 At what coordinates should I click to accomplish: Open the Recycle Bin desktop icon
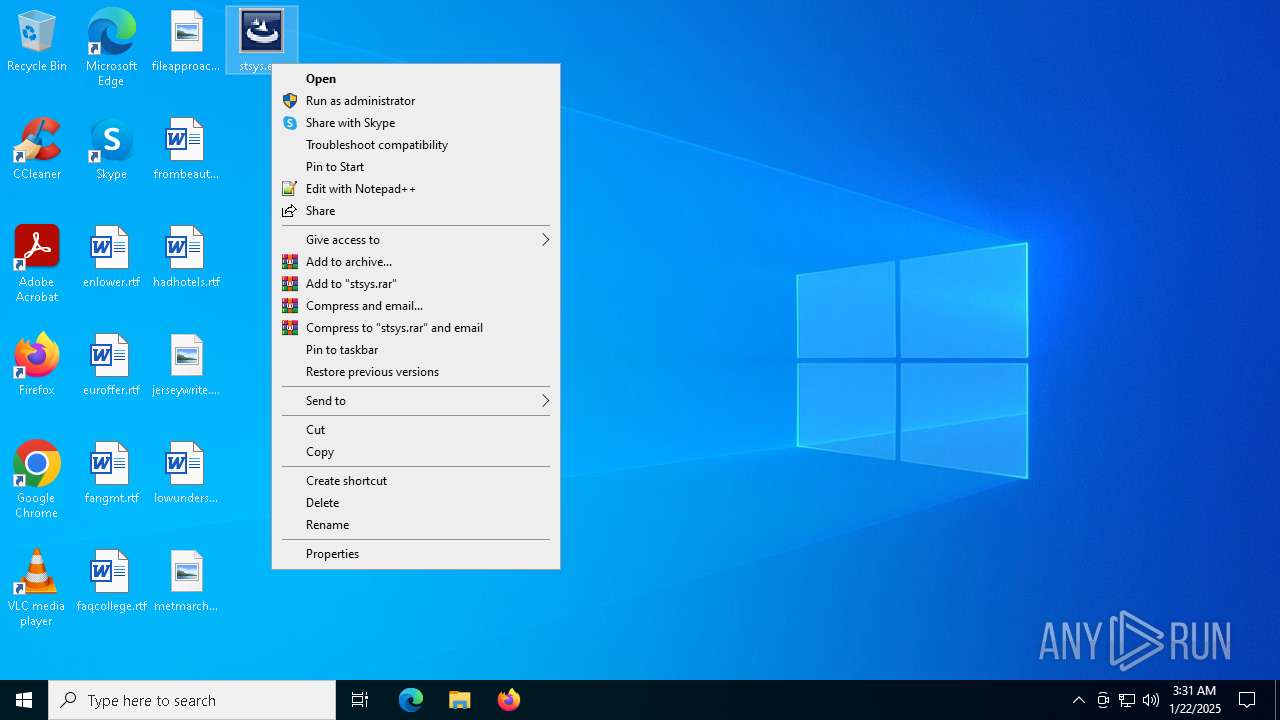[37, 41]
